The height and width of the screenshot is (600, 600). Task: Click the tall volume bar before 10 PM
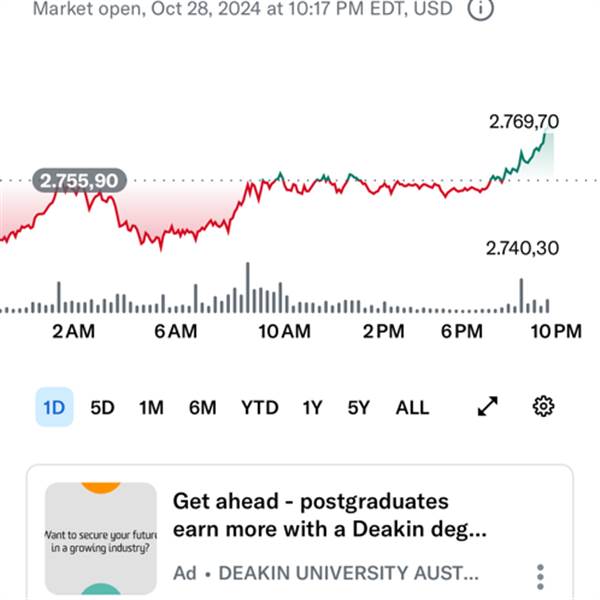pyautogui.click(x=521, y=296)
